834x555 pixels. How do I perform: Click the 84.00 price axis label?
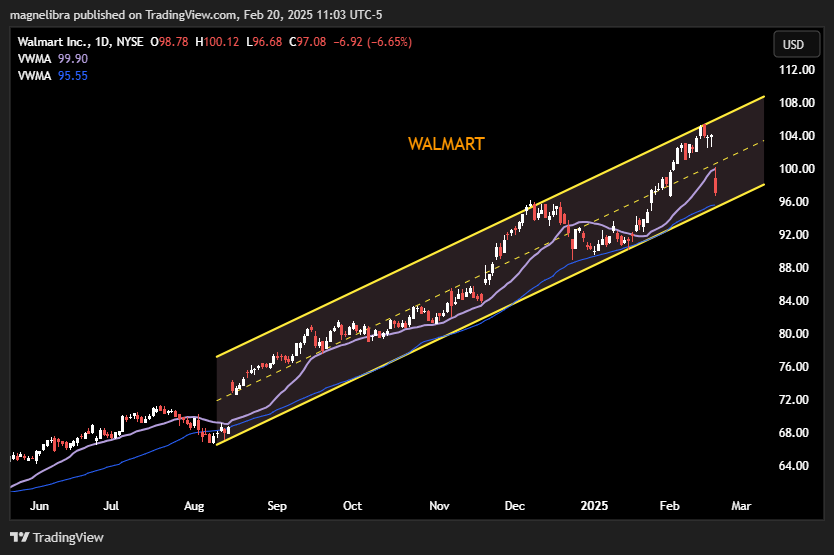pyautogui.click(x=794, y=301)
